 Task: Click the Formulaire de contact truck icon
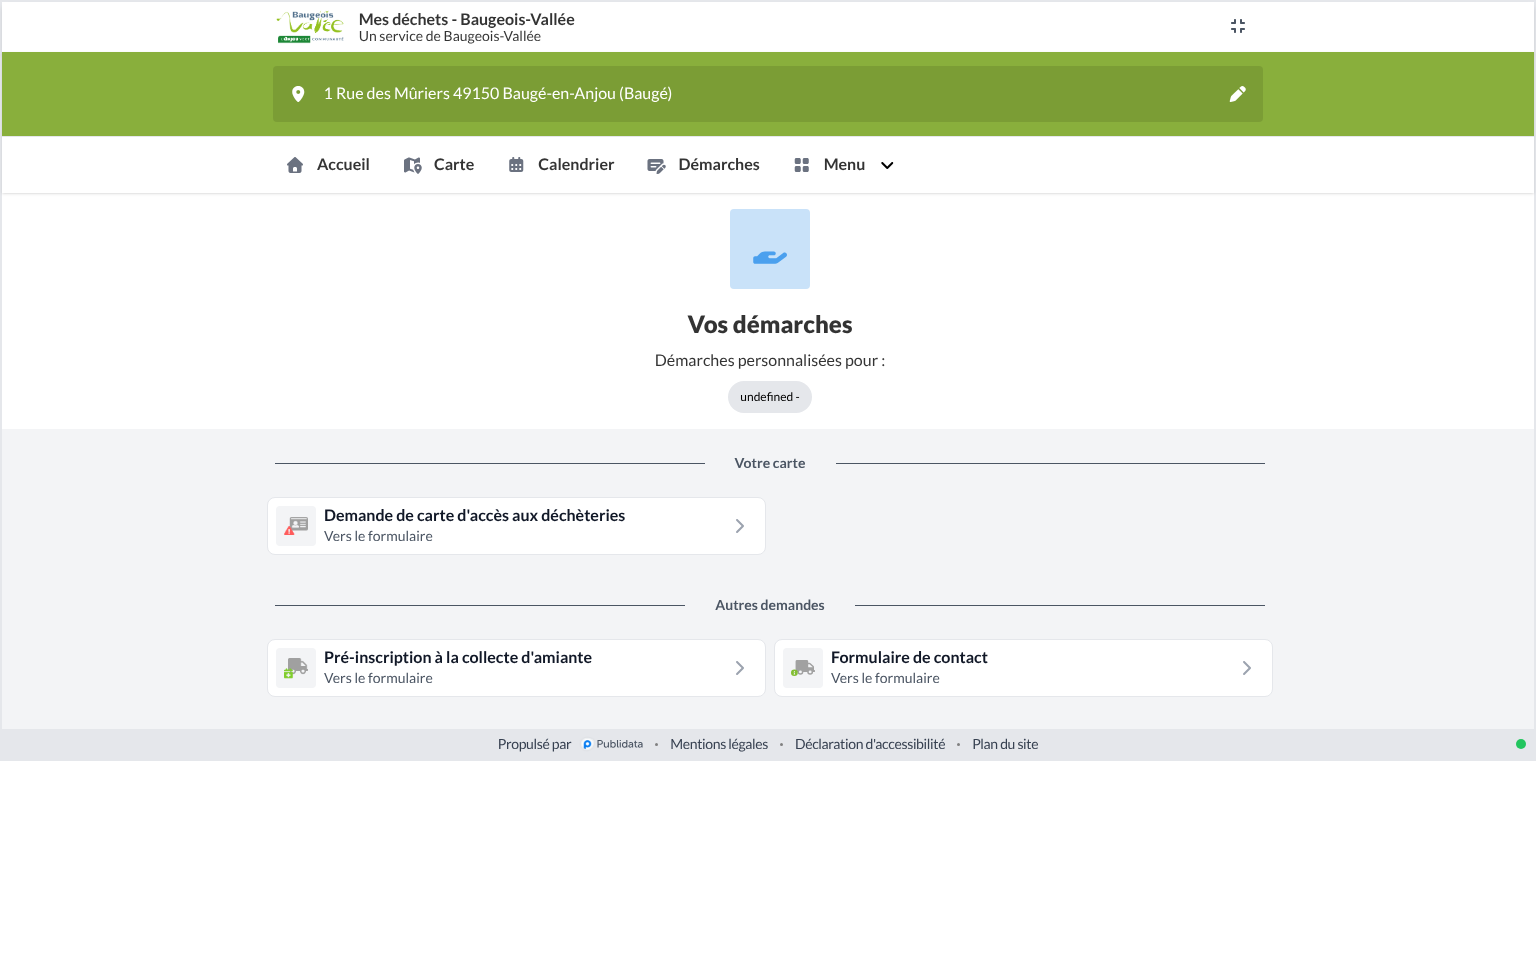[803, 668]
